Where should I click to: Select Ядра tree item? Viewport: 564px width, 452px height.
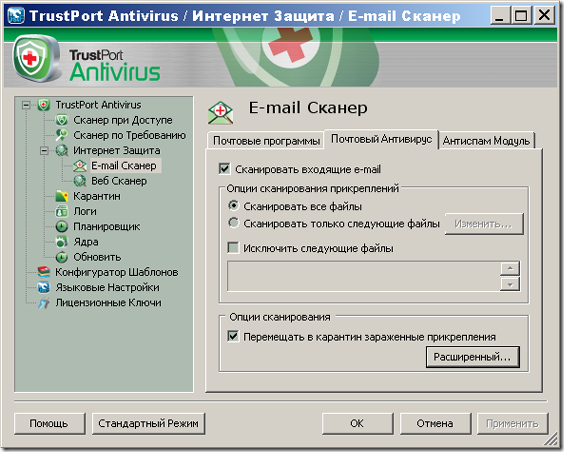86,242
